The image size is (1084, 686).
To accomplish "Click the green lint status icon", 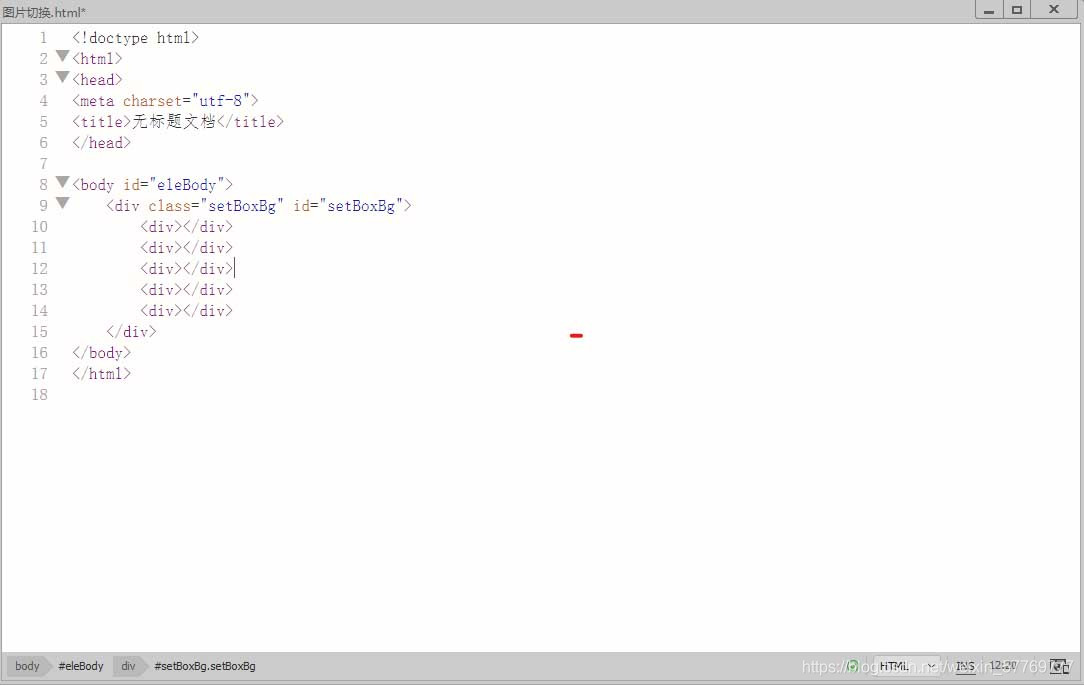I will [853, 666].
